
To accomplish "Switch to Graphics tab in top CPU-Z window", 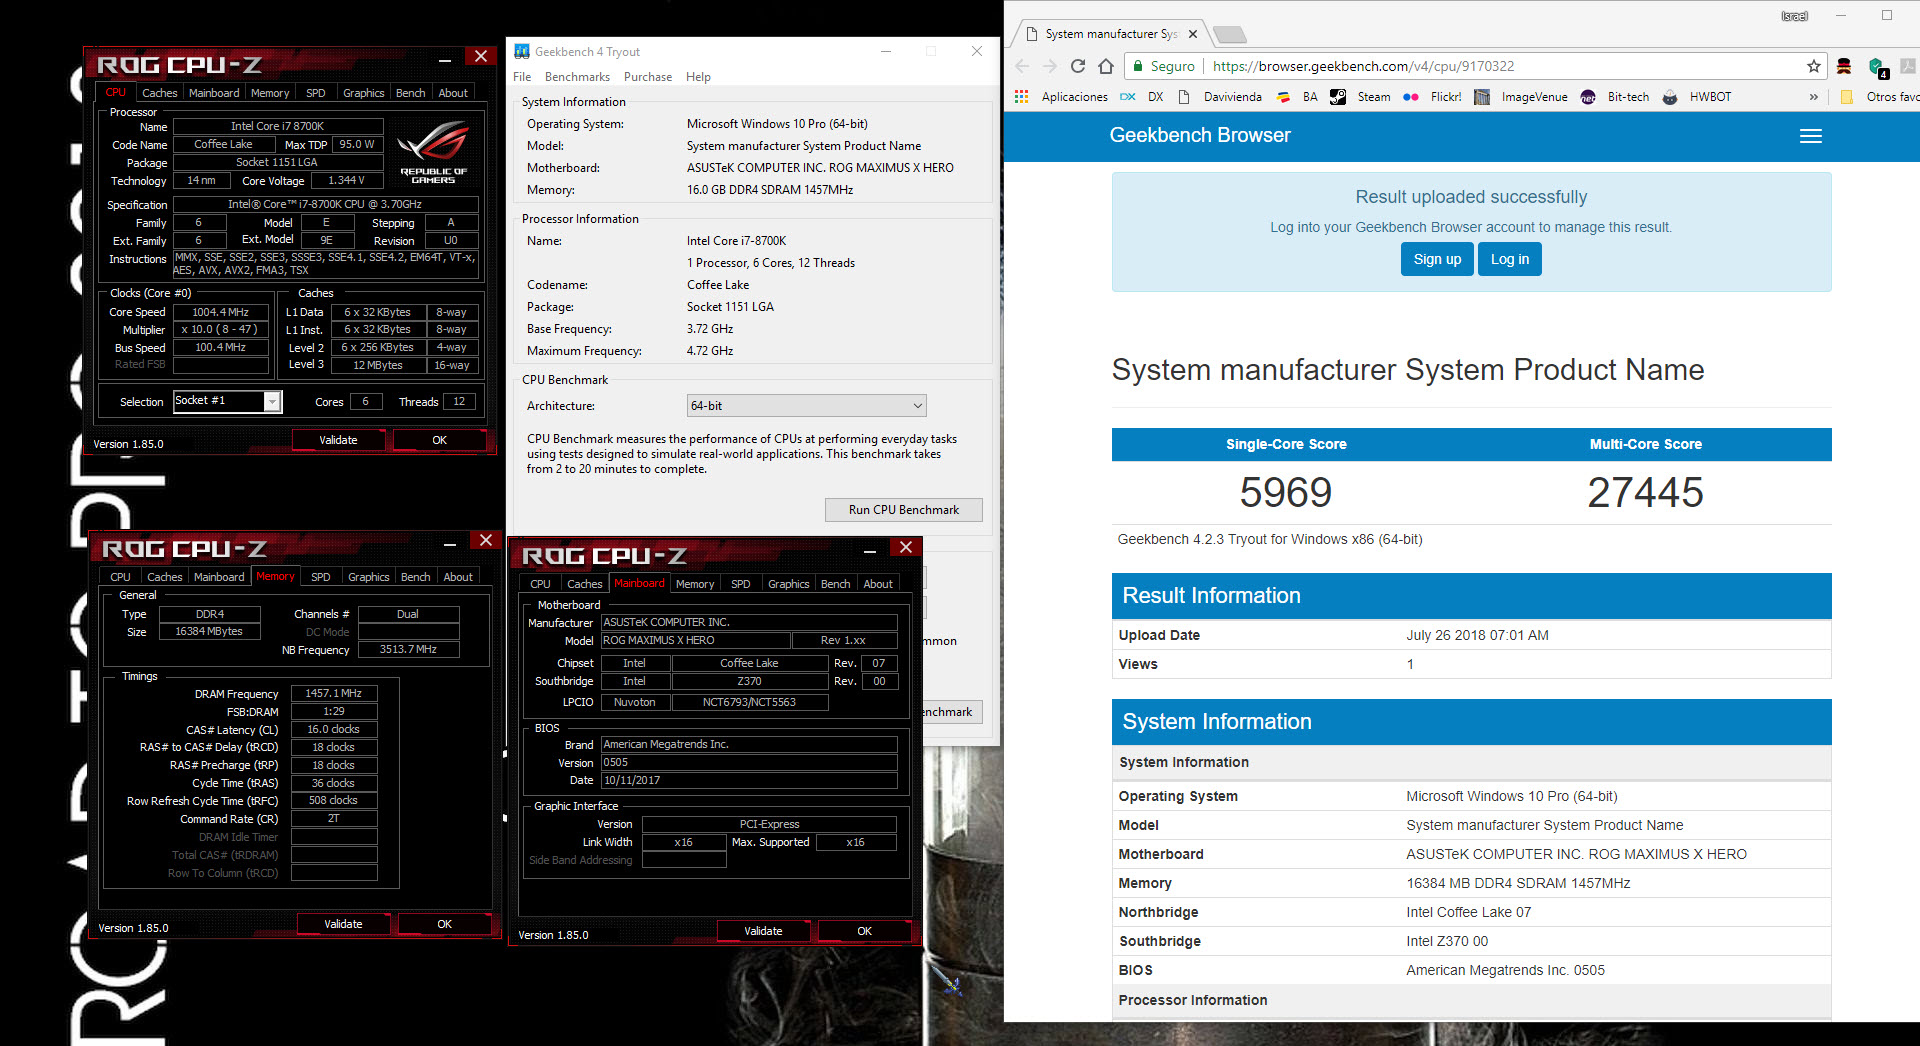I will [364, 93].
